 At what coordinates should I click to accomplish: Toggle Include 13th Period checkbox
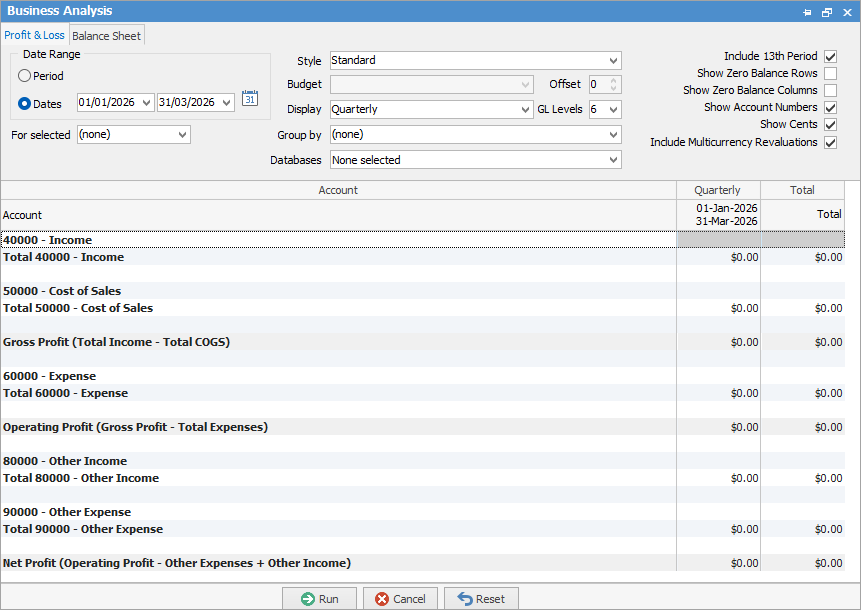(x=830, y=57)
